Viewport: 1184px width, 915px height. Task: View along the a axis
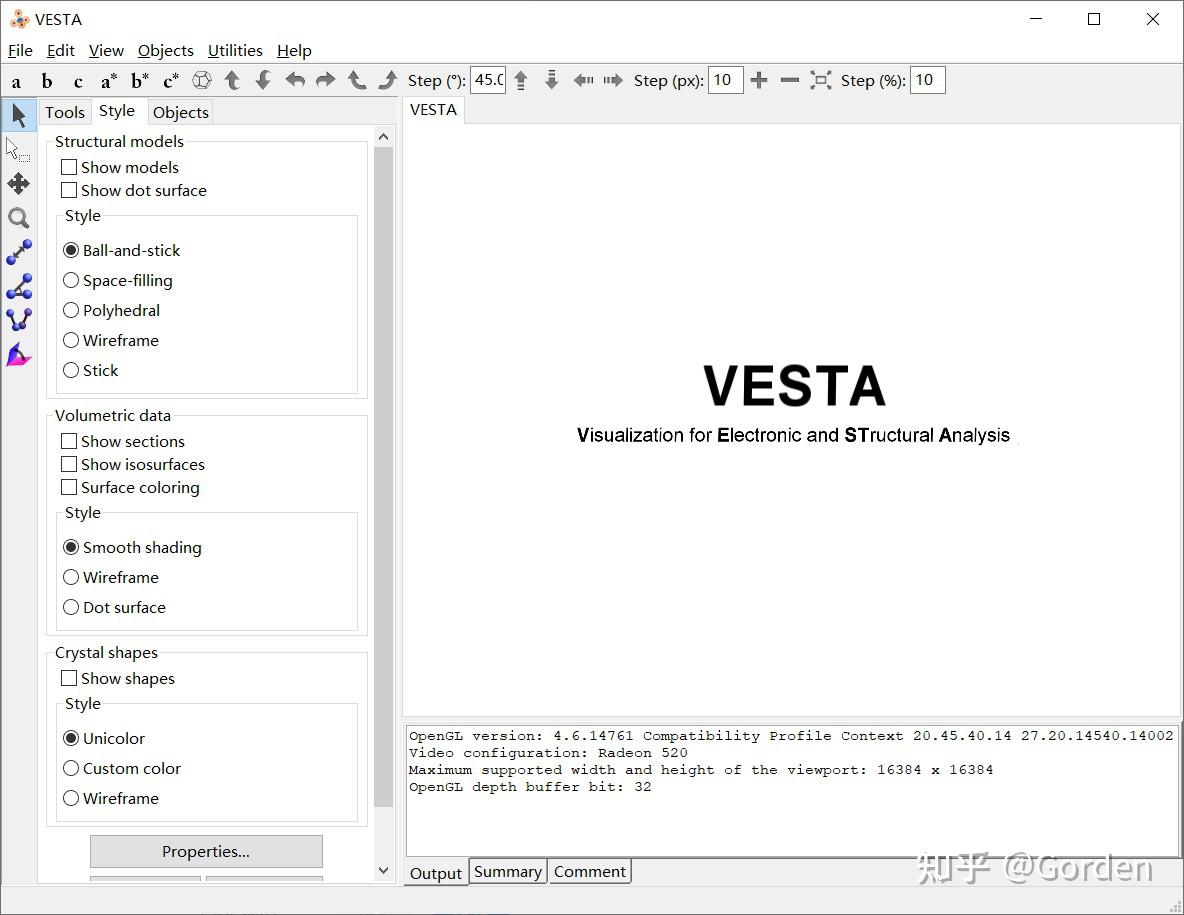[x=16, y=81]
